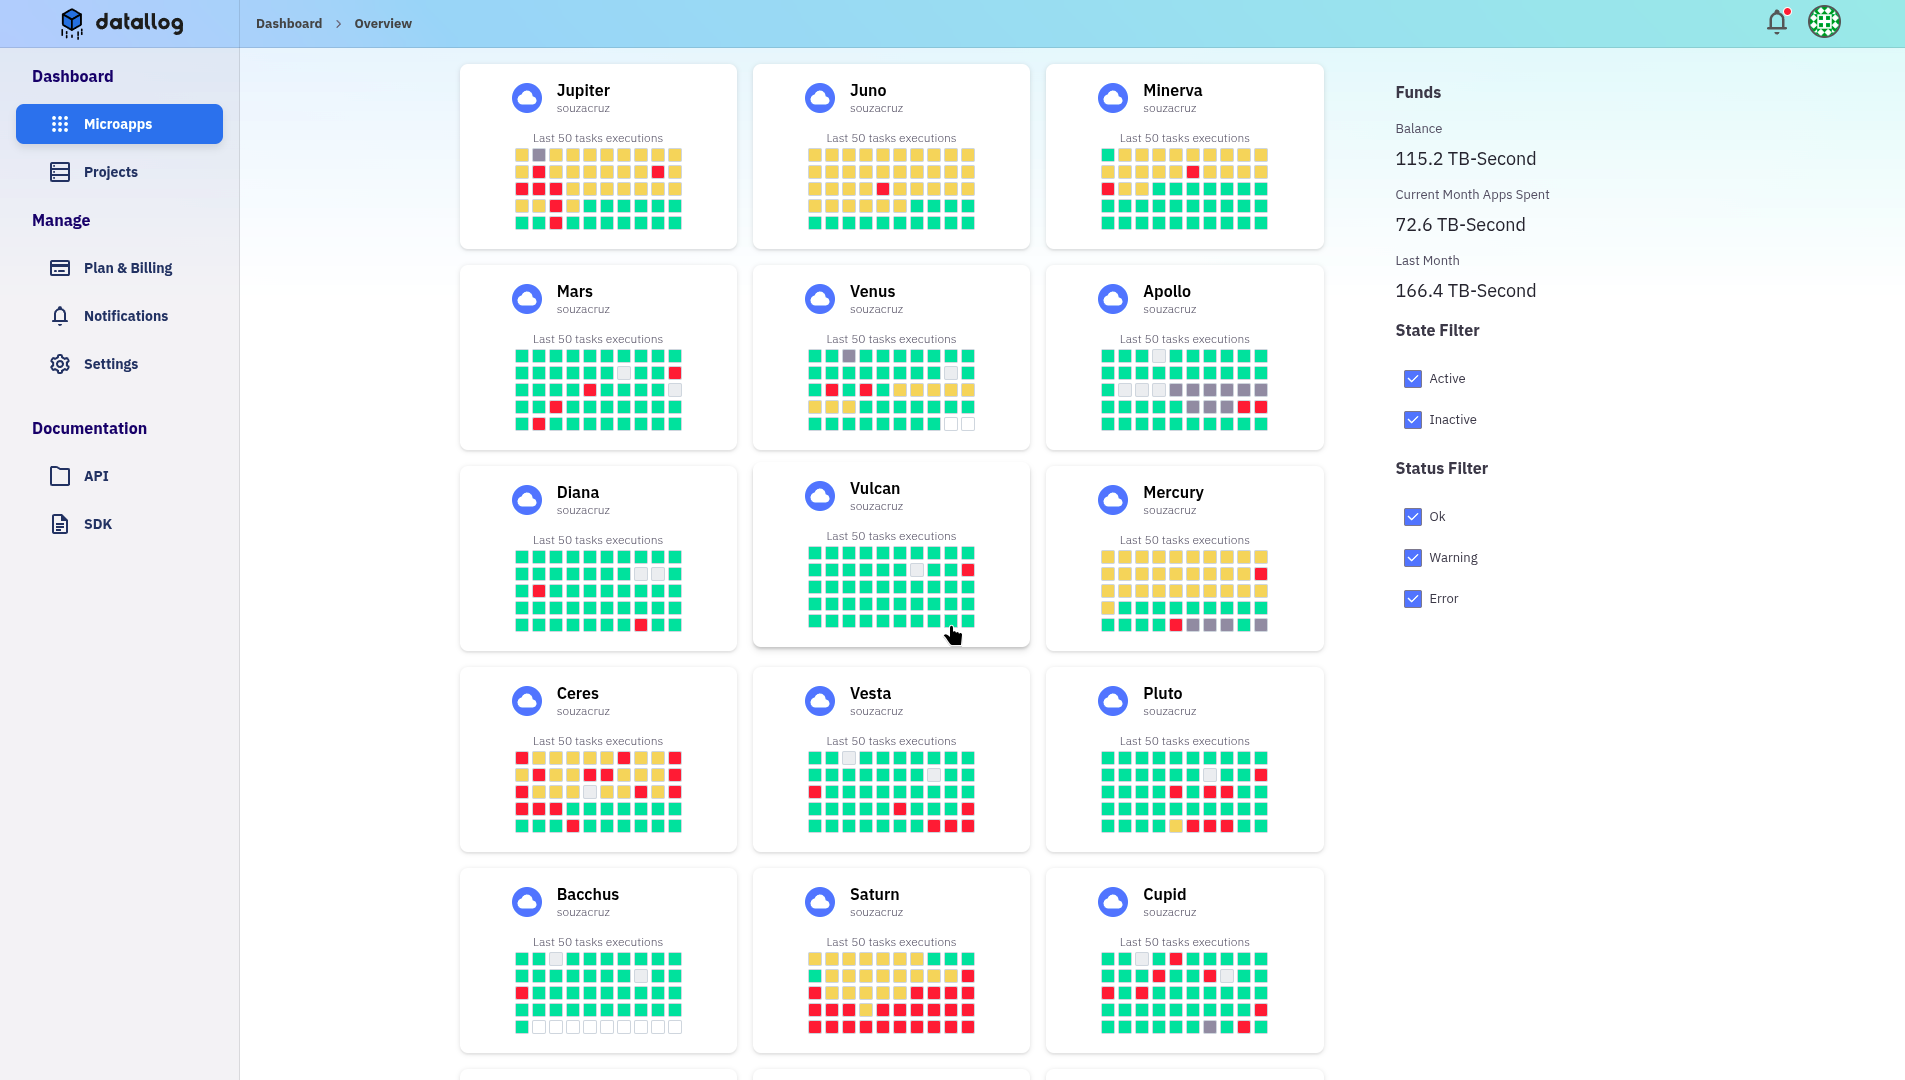Click the notifications bell in top bar
This screenshot has height=1080, width=1905.
click(x=1776, y=22)
